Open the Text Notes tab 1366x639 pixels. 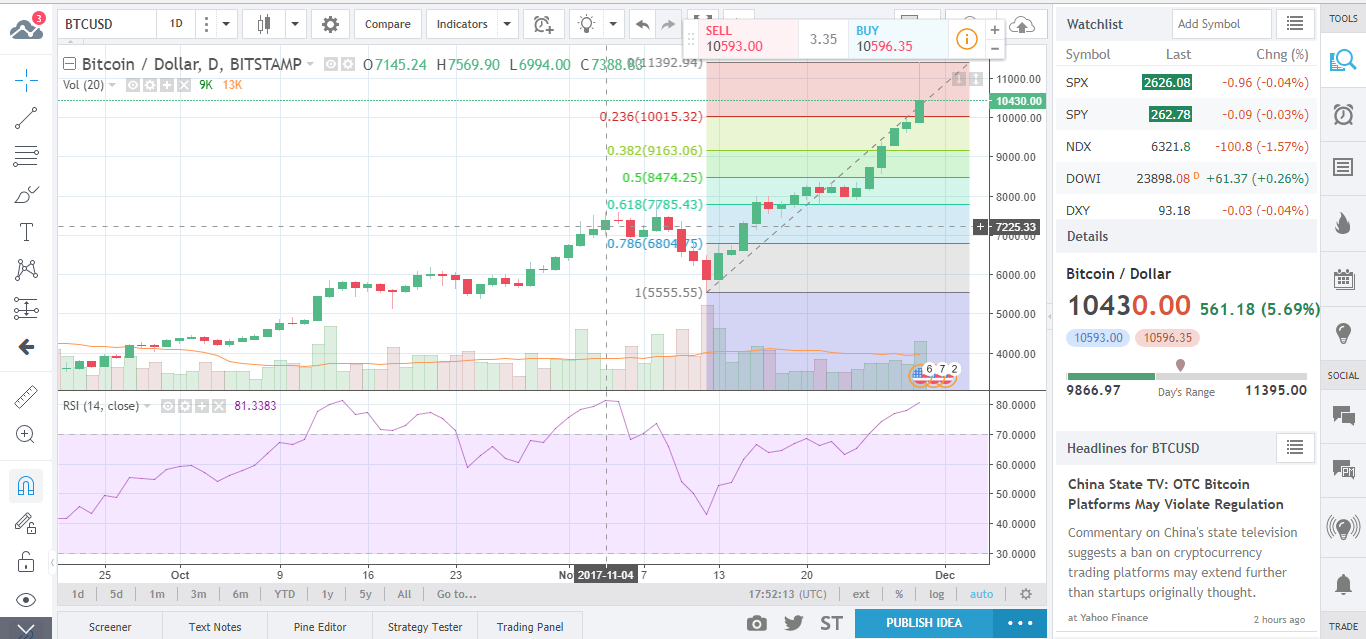[215, 626]
